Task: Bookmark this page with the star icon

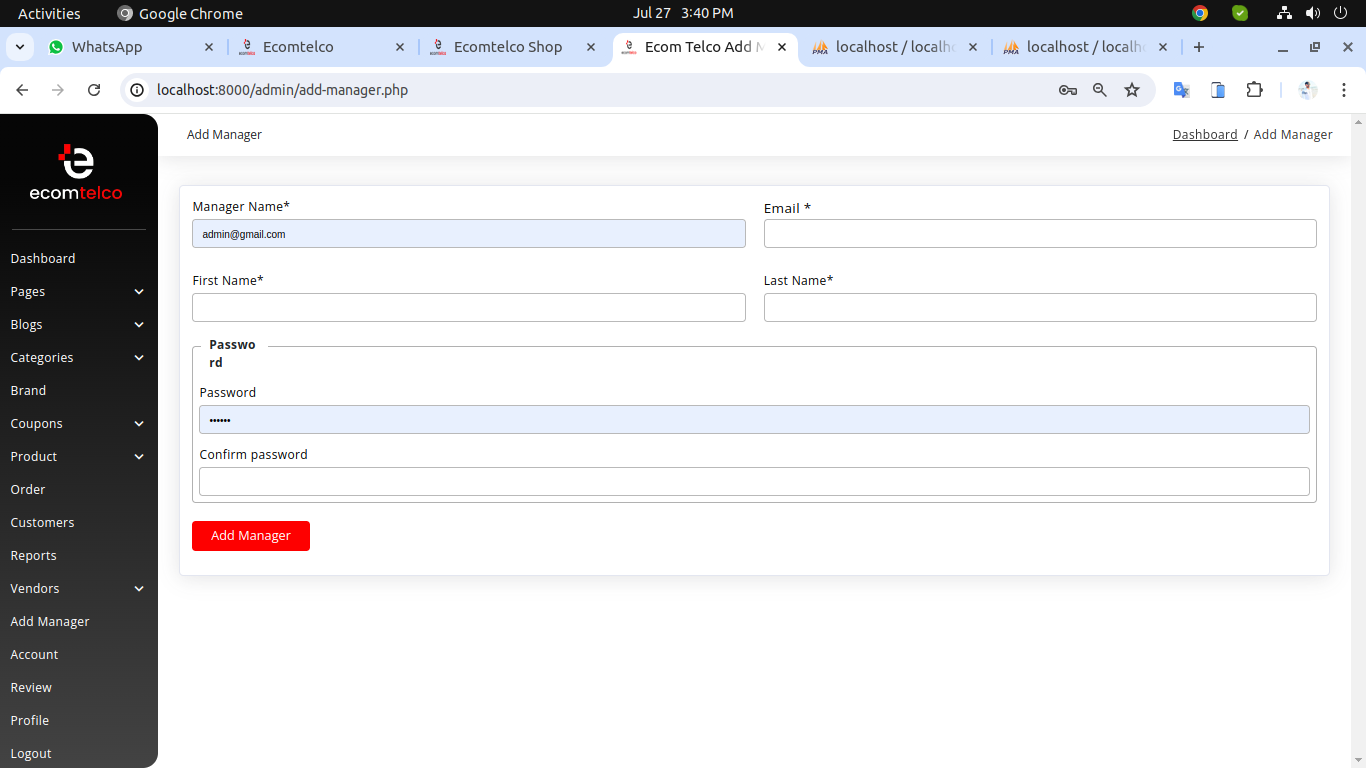Action: 1132,90
